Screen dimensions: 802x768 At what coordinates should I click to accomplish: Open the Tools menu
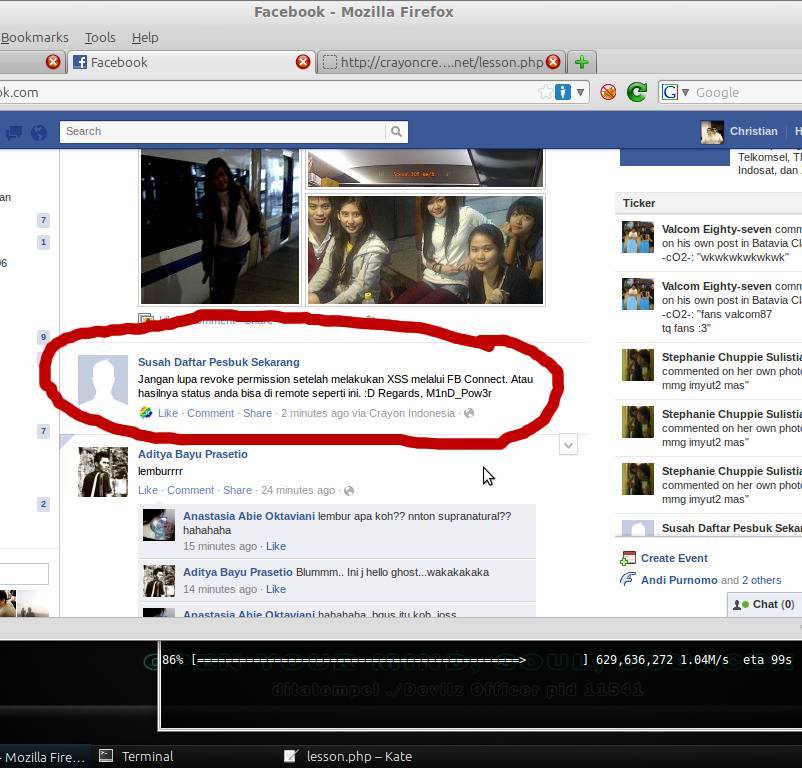click(100, 37)
